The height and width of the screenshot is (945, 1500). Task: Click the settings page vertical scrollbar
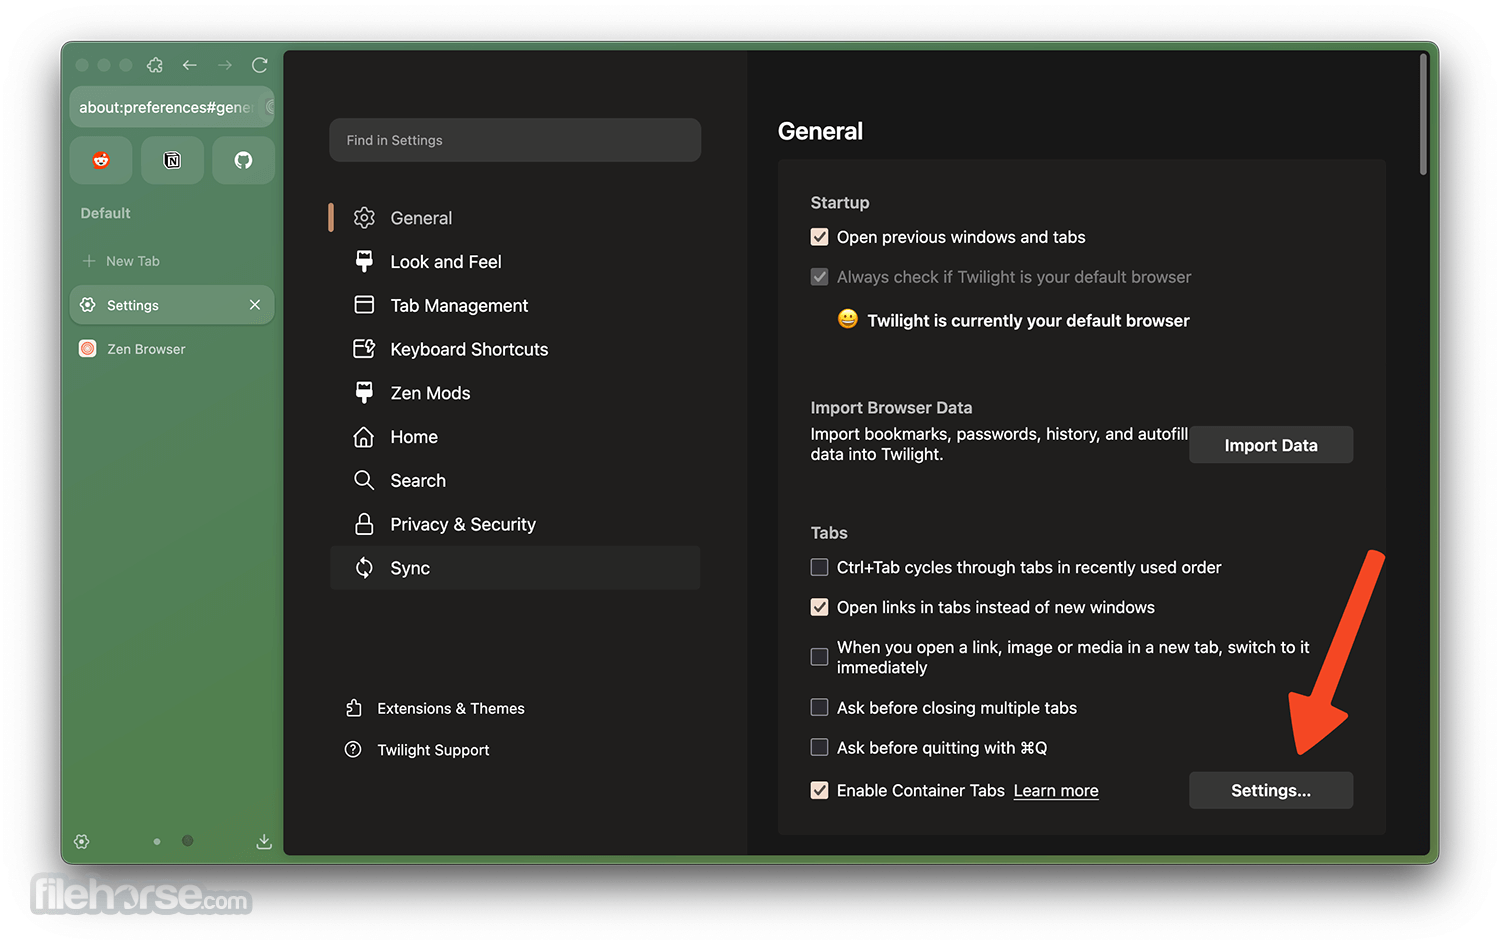coord(1423,115)
